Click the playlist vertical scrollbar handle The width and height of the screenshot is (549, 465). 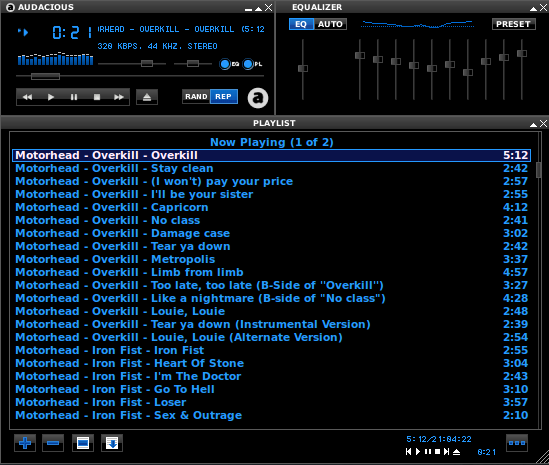point(538,169)
